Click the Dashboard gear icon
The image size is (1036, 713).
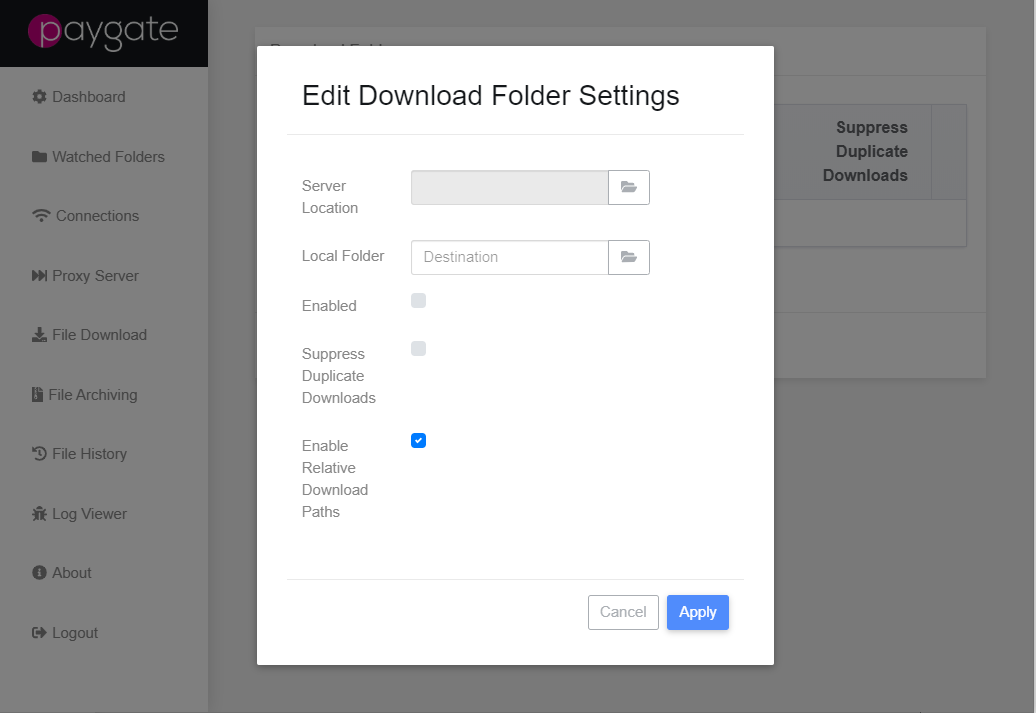[x=40, y=96]
